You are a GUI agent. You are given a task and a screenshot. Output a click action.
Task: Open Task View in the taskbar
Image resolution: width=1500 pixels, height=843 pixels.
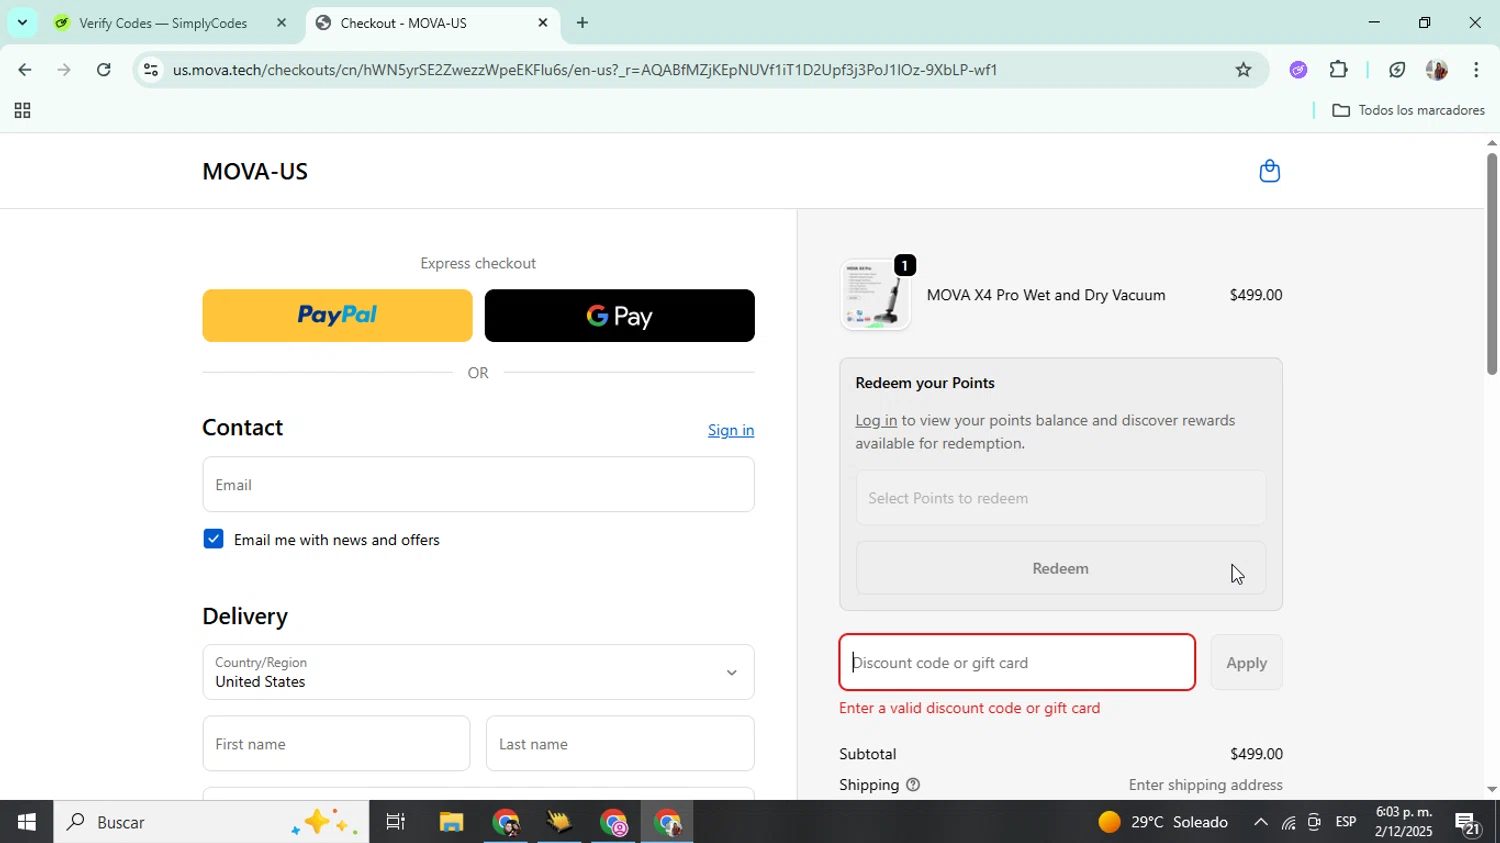click(x=395, y=822)
